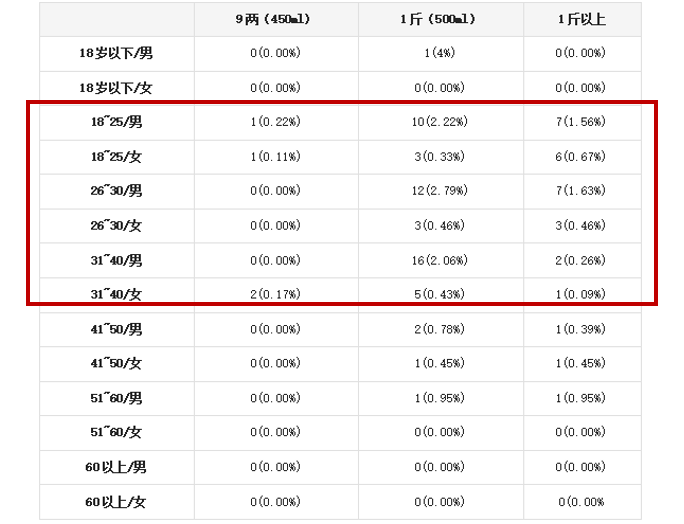The image size is (684, 524).
Task: Select the cell showing 10(2.22%)
Action: [x=439, y=122]
